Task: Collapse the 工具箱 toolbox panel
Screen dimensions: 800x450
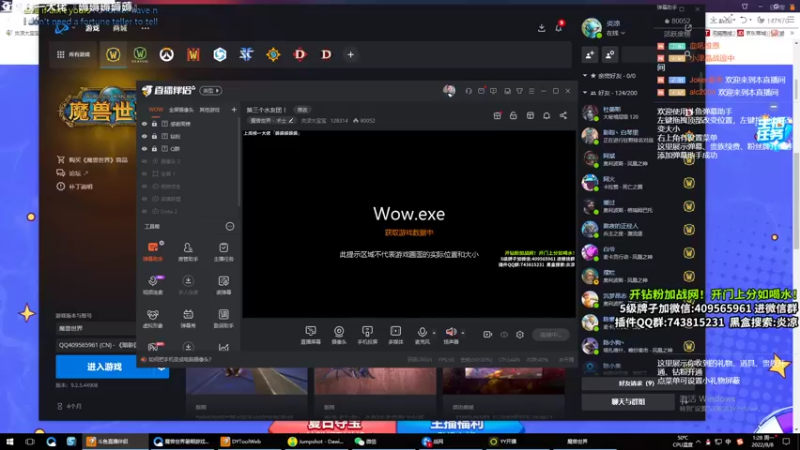Action: [230, 226]
